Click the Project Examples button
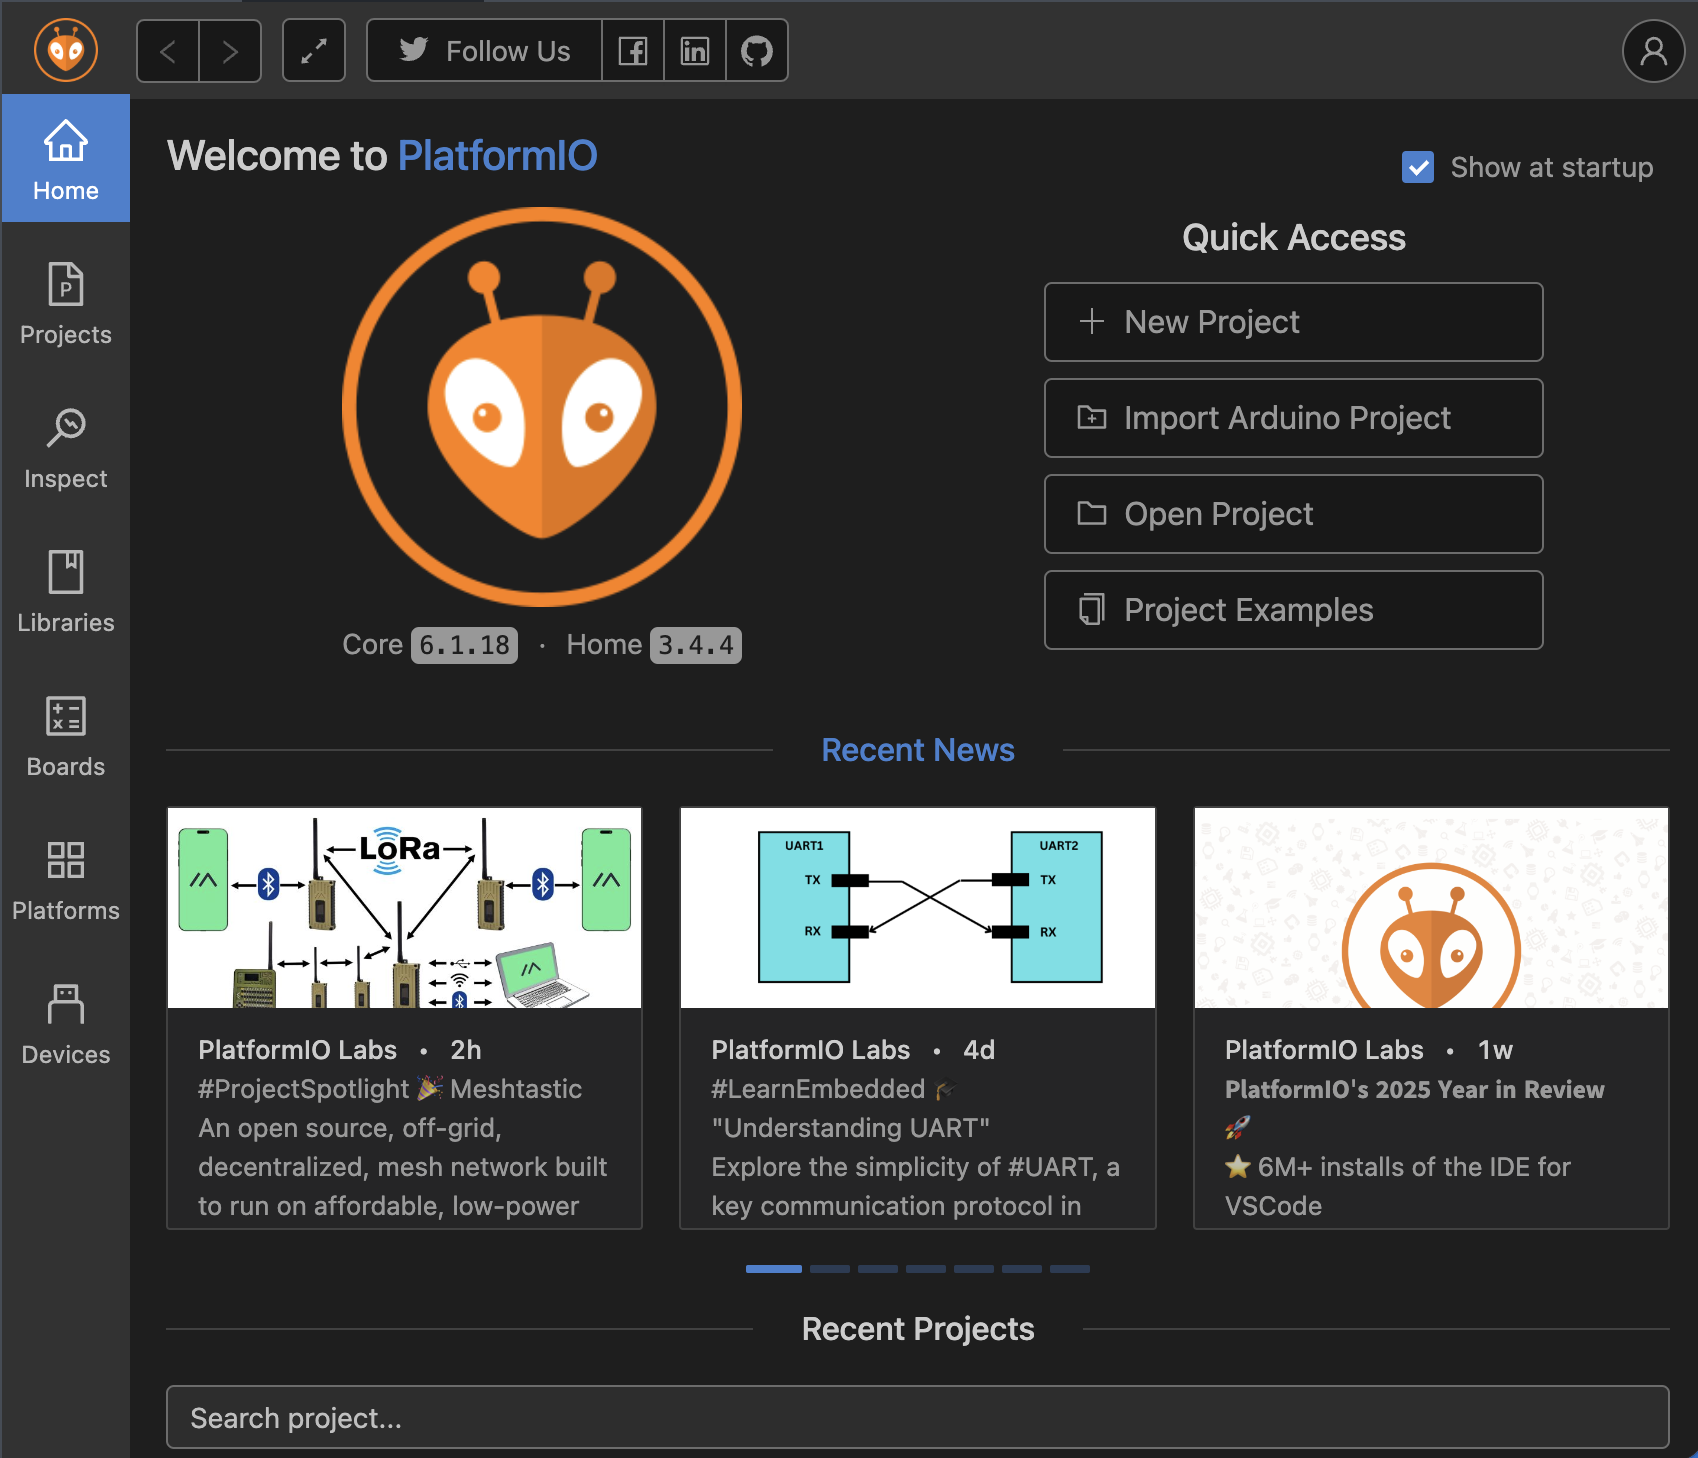 point(1293,610)
